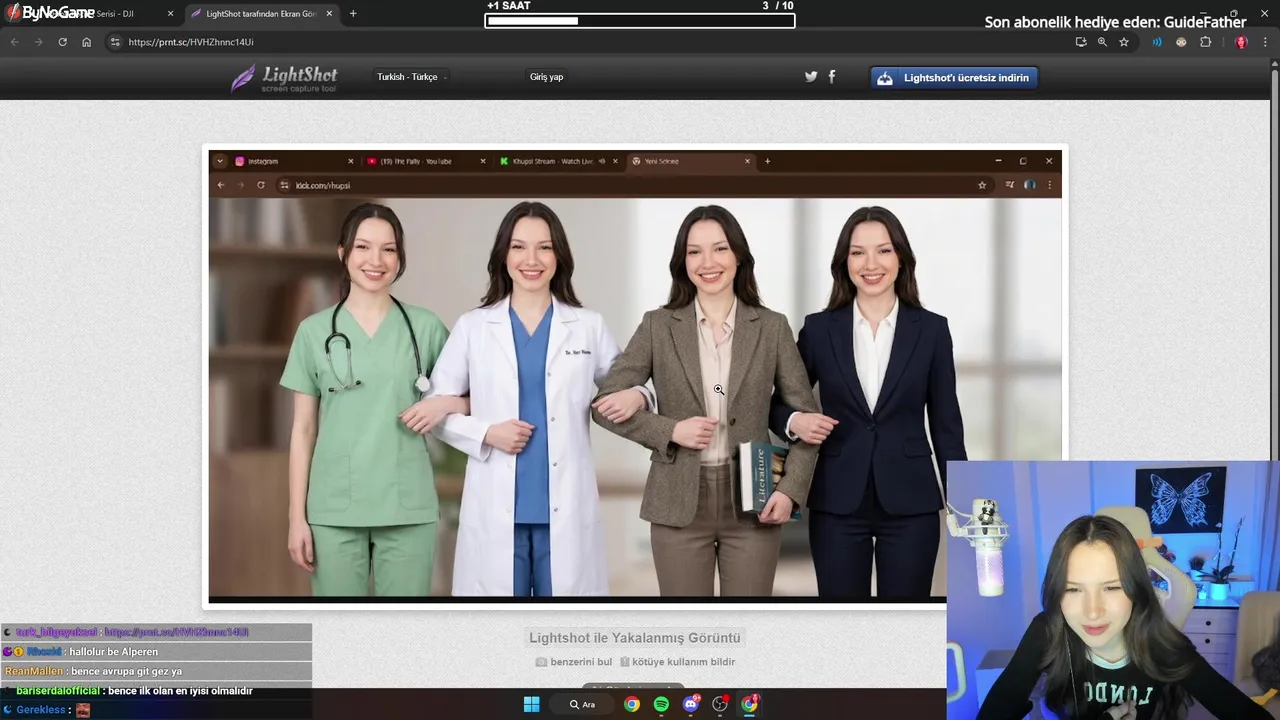The image size is (1280, 720).
Task: Open the active Chrome profile taskbar icon
Action: (x=749, y=704)
